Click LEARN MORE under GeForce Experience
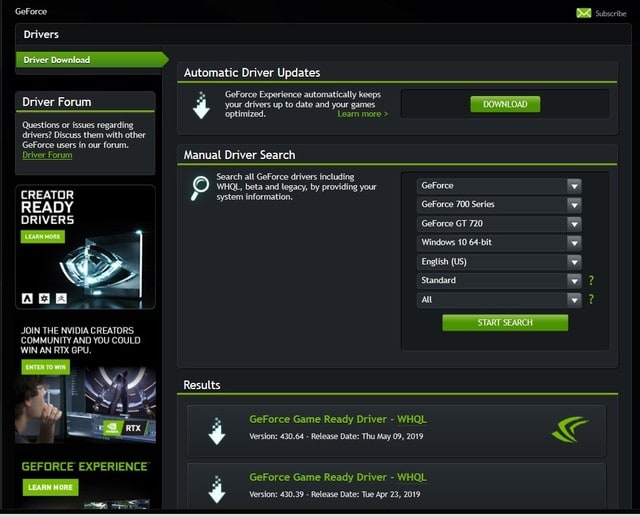This screenshot has width=640, height=517. point(51,487)
